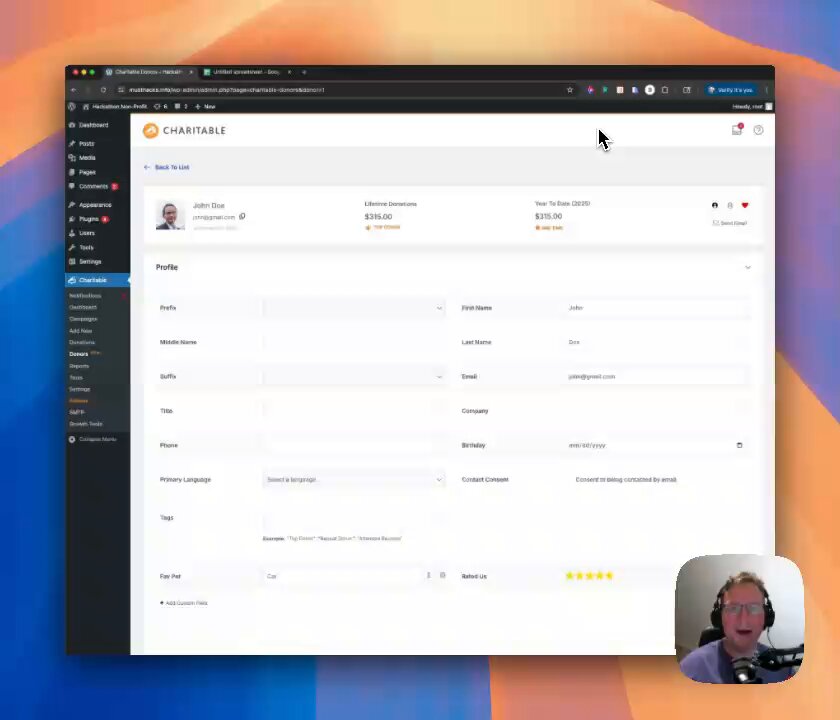The width and height of the screenshot is (840, 720).
Task: Click the Email input field
Action: [x=657, y=377]
